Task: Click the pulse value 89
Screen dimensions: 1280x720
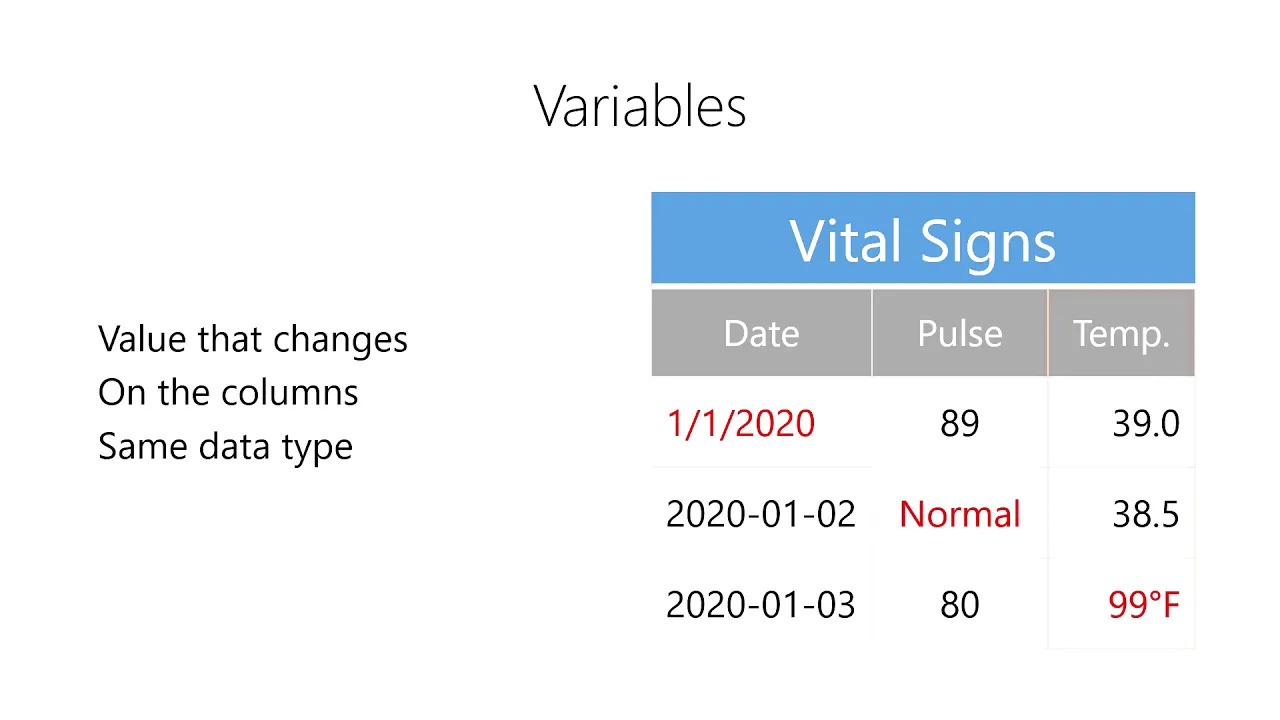Action: coord(960,424)
